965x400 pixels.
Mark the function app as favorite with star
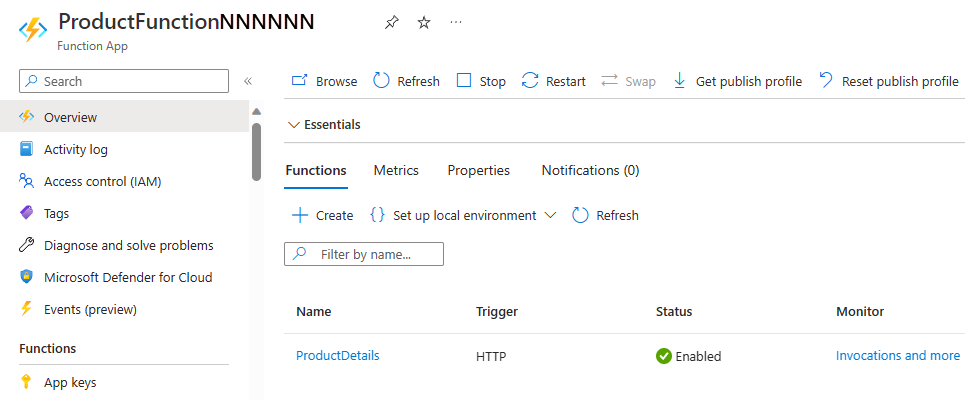(x=424, y=23)
